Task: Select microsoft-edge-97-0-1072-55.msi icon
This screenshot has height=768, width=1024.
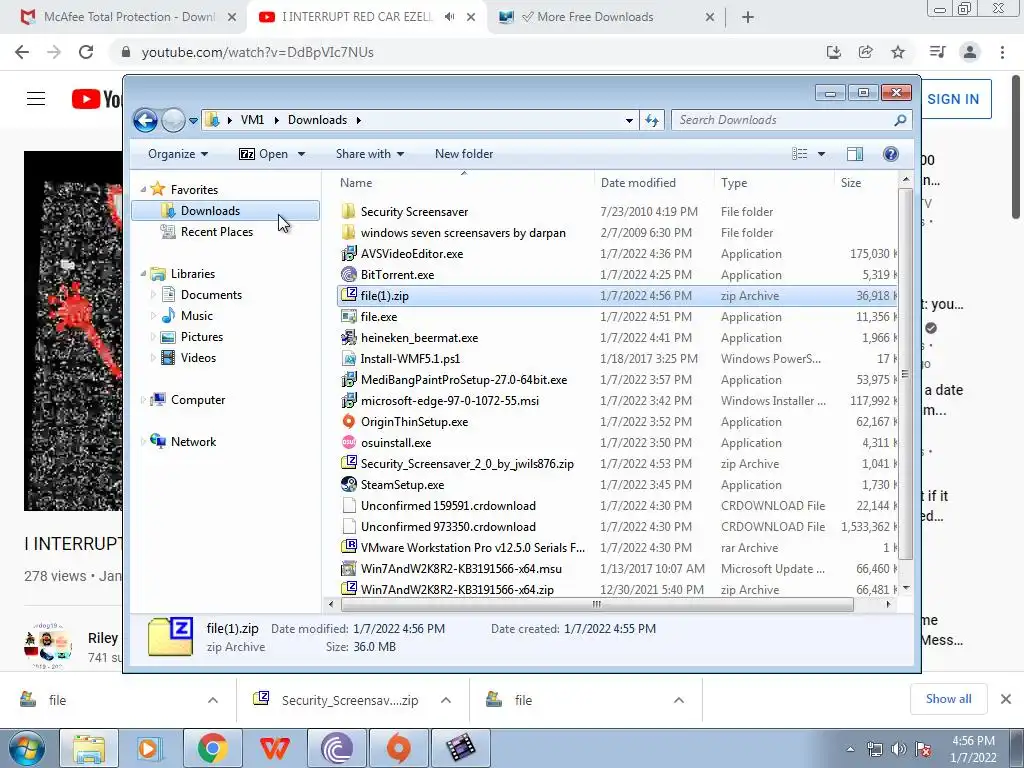Action: (x=349, y=400)
